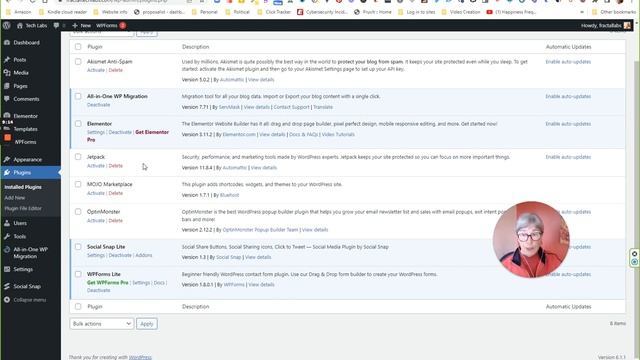Open Amazon bookmark in bookmarks bar
This screenshot has height=360, width=640.
[x=19, y=12]
